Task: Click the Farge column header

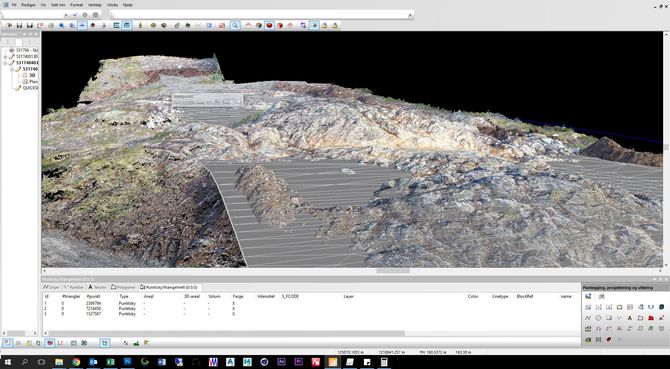Action: point(238,296)
